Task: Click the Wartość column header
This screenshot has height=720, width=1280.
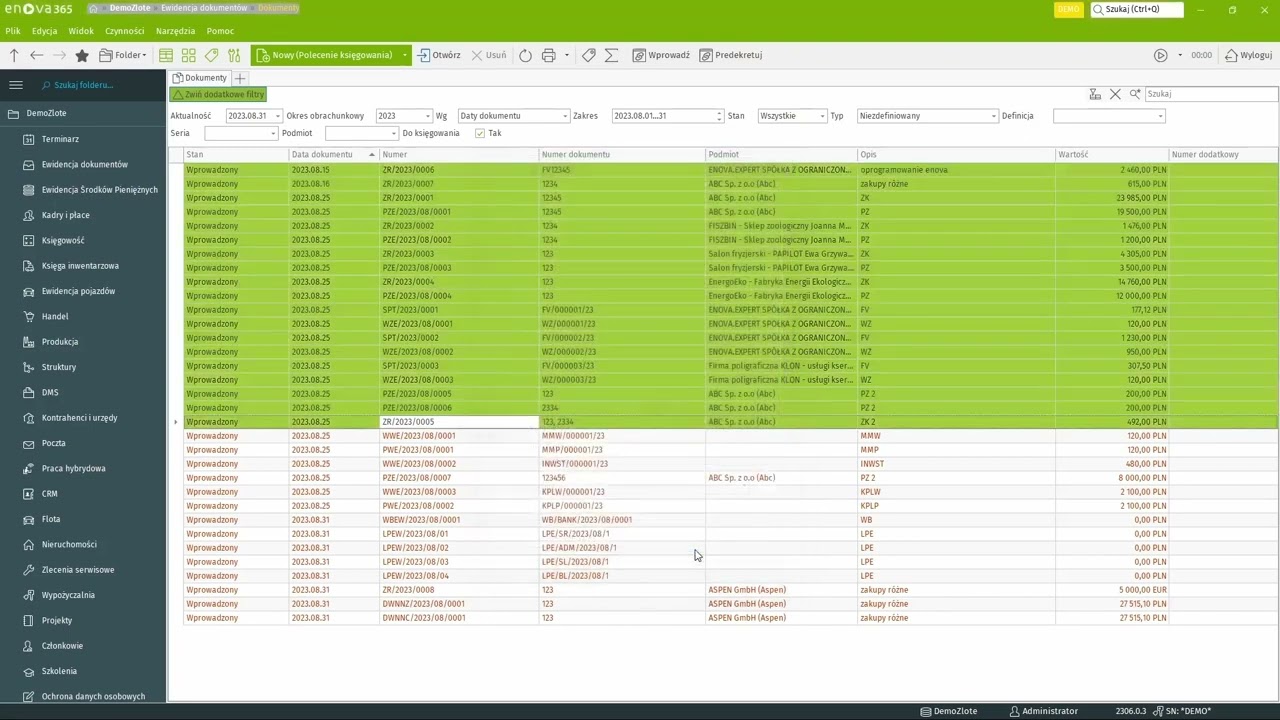Action: [1112, 155]
